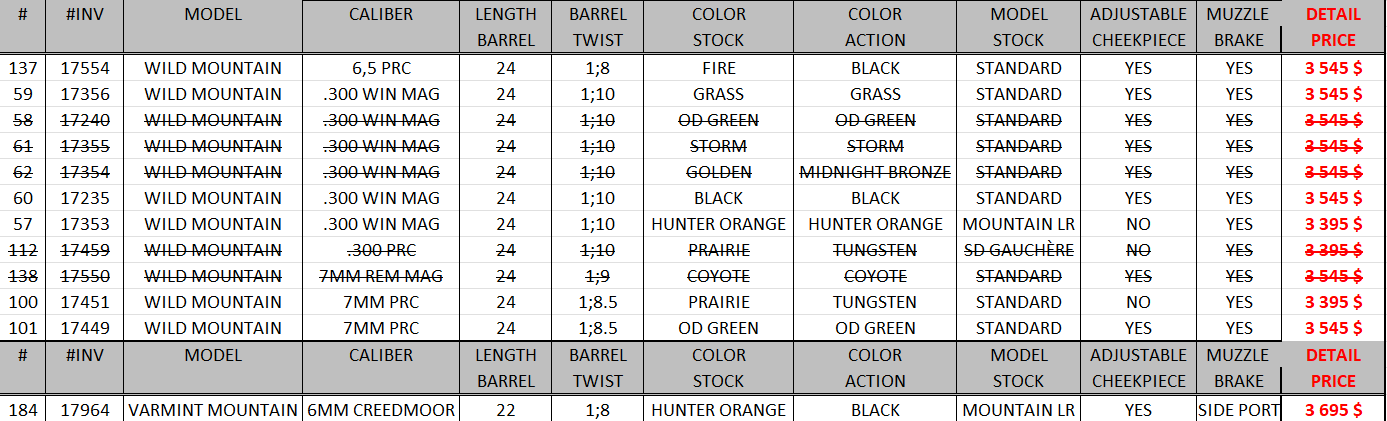Screen dimensions: 1387x421
Task: Select inventory number 17554 cell
Action: (x=85, y=68)
